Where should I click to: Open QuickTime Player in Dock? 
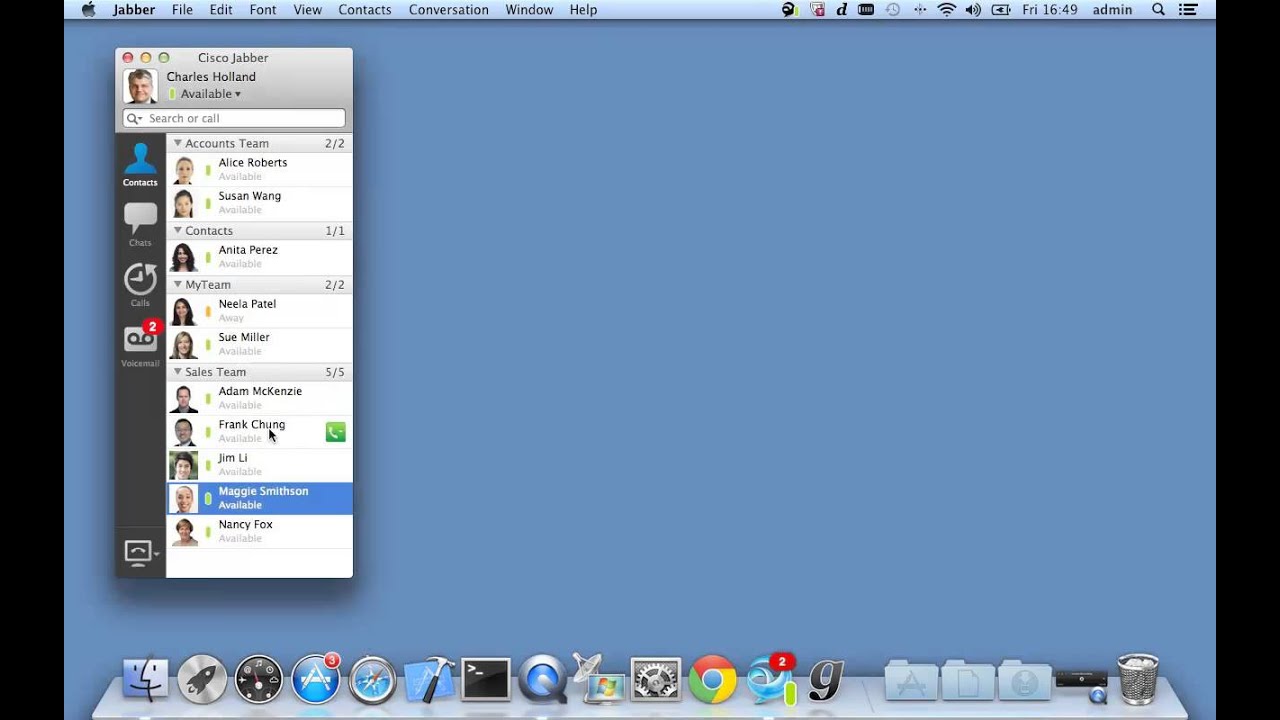tap(543, 679)
